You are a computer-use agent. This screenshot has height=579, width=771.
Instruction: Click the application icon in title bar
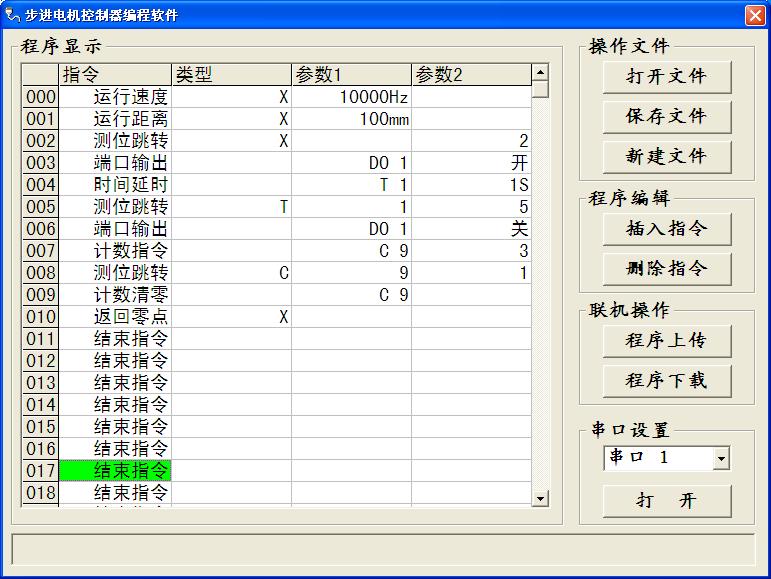pyautogui.click(x=12, y=15)
